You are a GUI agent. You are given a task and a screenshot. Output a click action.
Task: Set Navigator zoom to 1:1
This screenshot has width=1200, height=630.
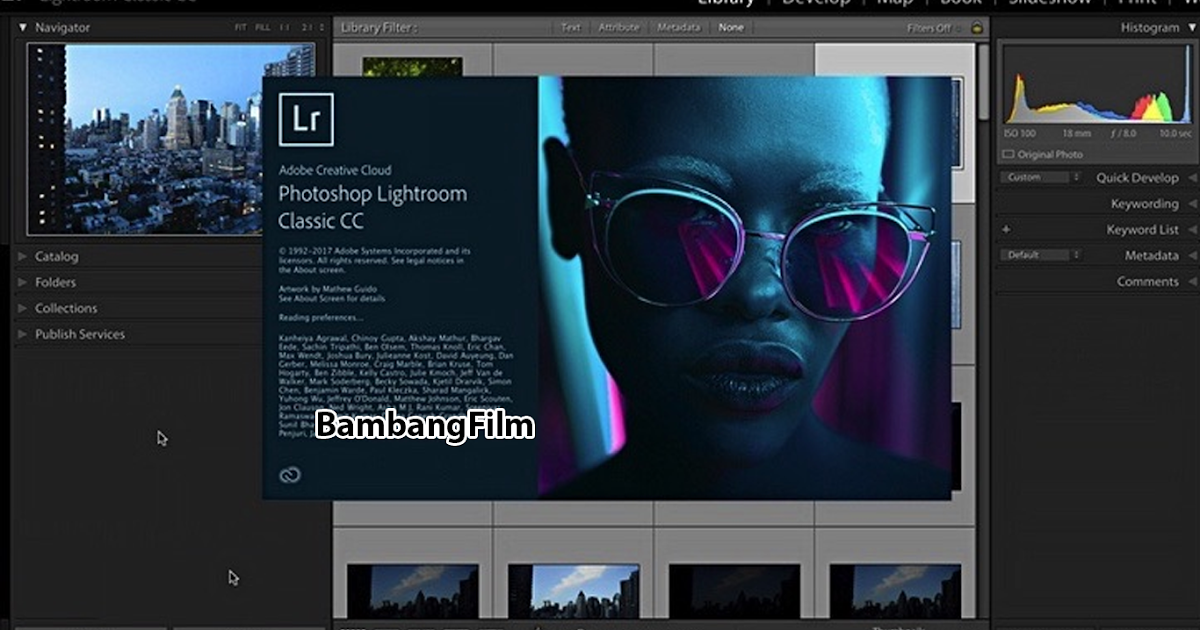(284, 28)
